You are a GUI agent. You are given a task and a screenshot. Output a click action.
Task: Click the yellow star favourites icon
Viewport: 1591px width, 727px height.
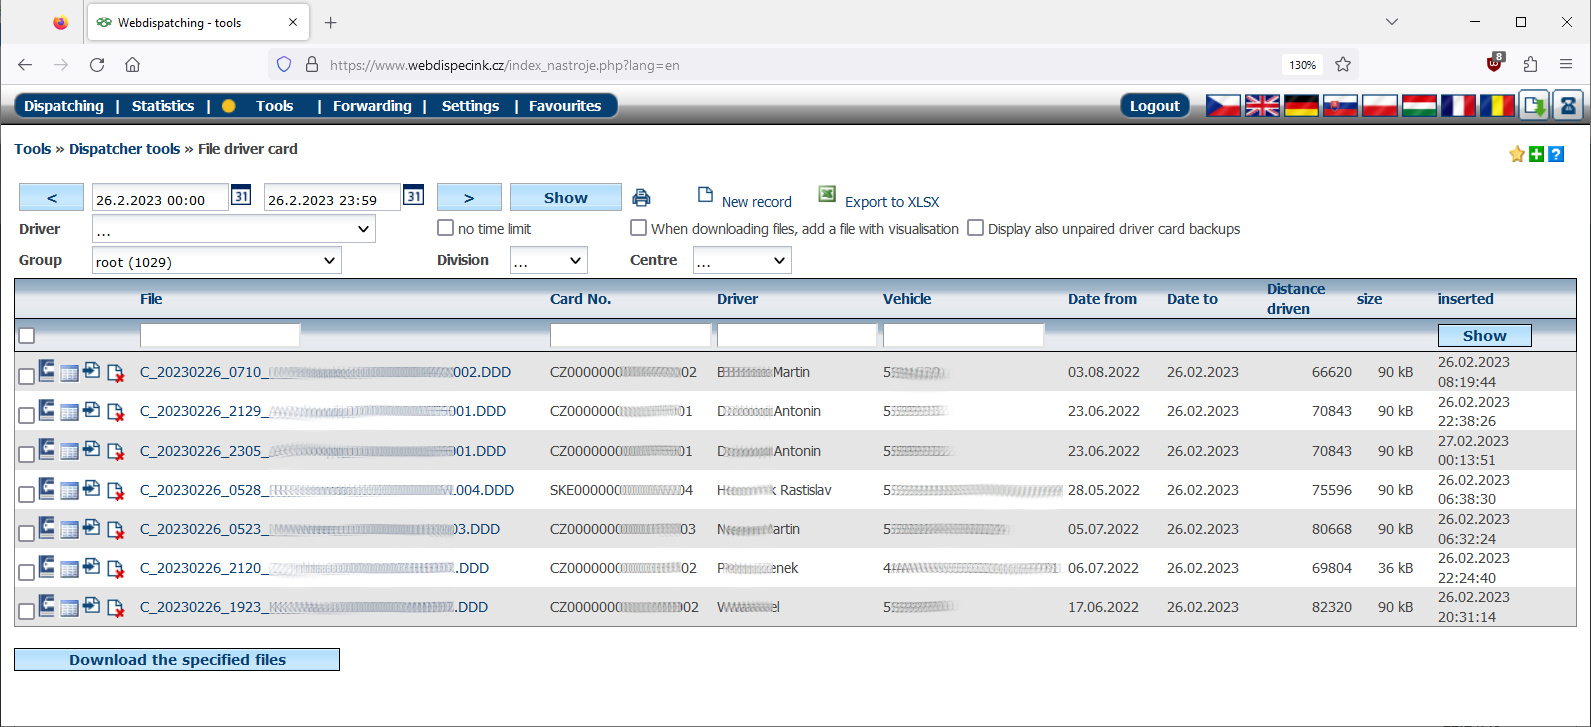tap(1517, 154)
